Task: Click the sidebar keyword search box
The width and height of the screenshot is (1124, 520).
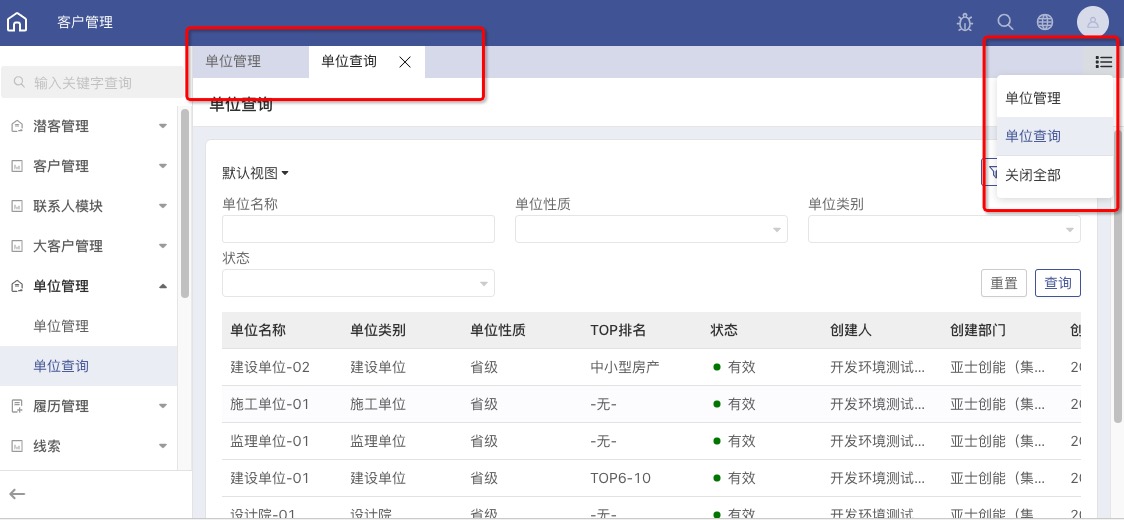Action: tap(90, 83)
